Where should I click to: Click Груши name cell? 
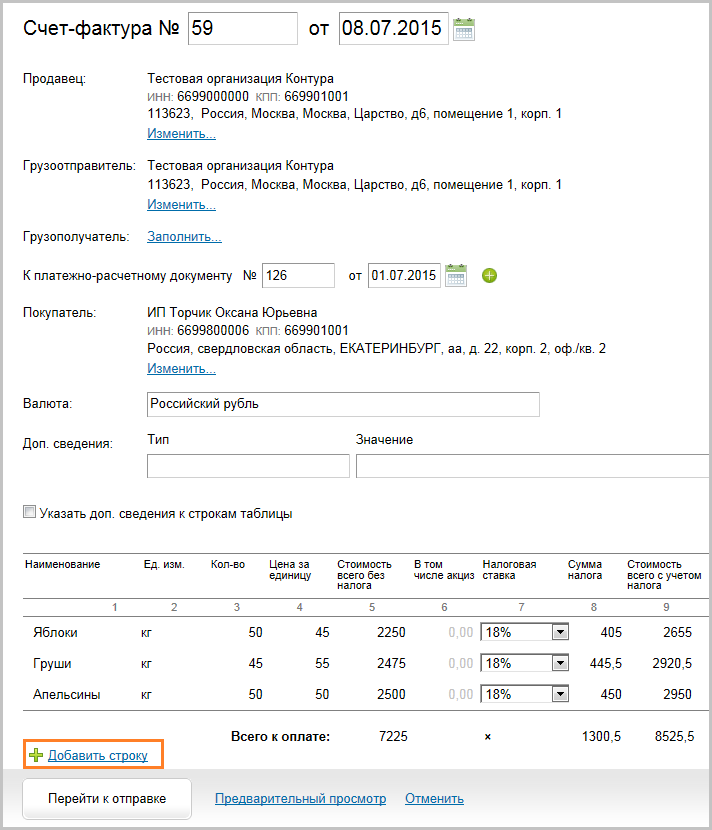pyautogui.click(x=52, y=664)
